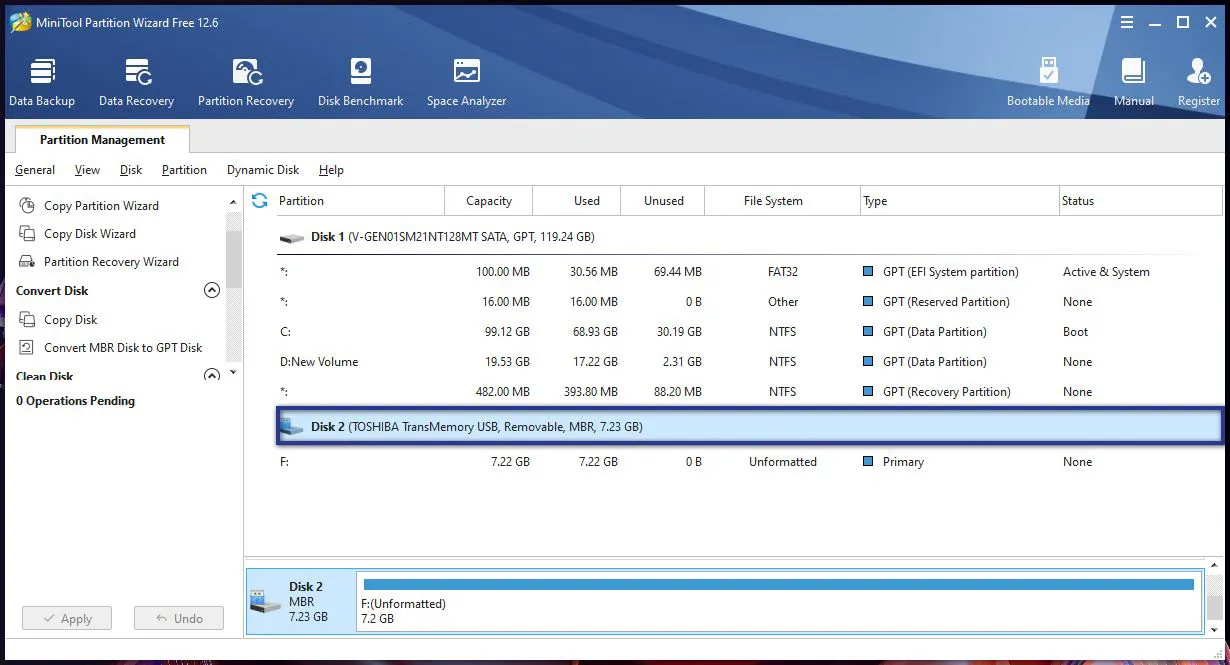The width and height of the screenshot is (1230, 665).
Task: Open the Dynamic Disk menu
Action: coord(262,170)
